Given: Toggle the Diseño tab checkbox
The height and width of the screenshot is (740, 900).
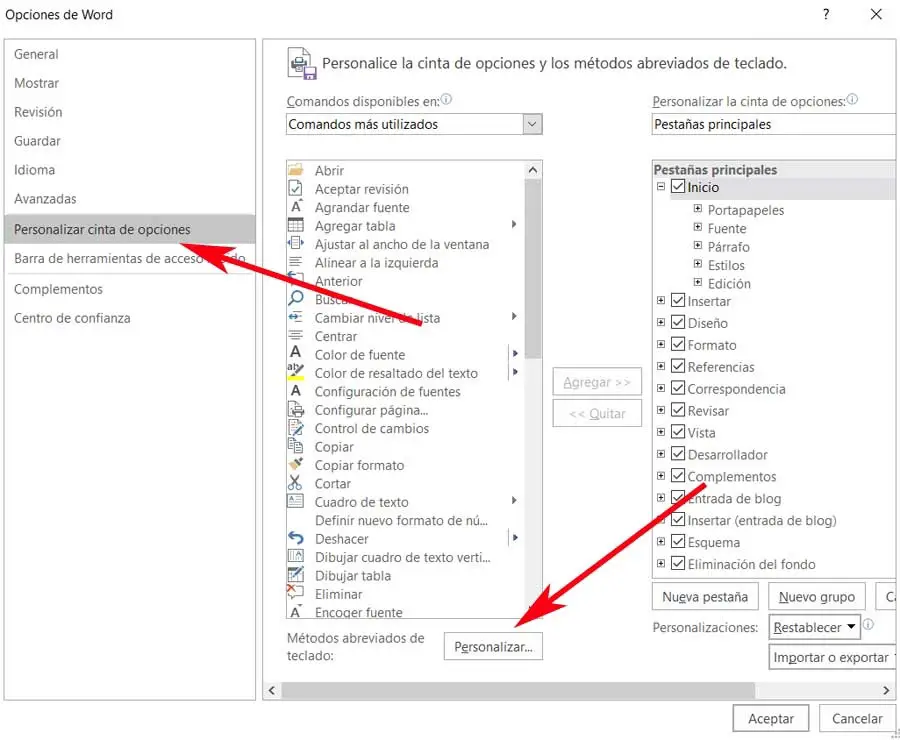Looking at the screenshot, I should [x=678, y=322].
